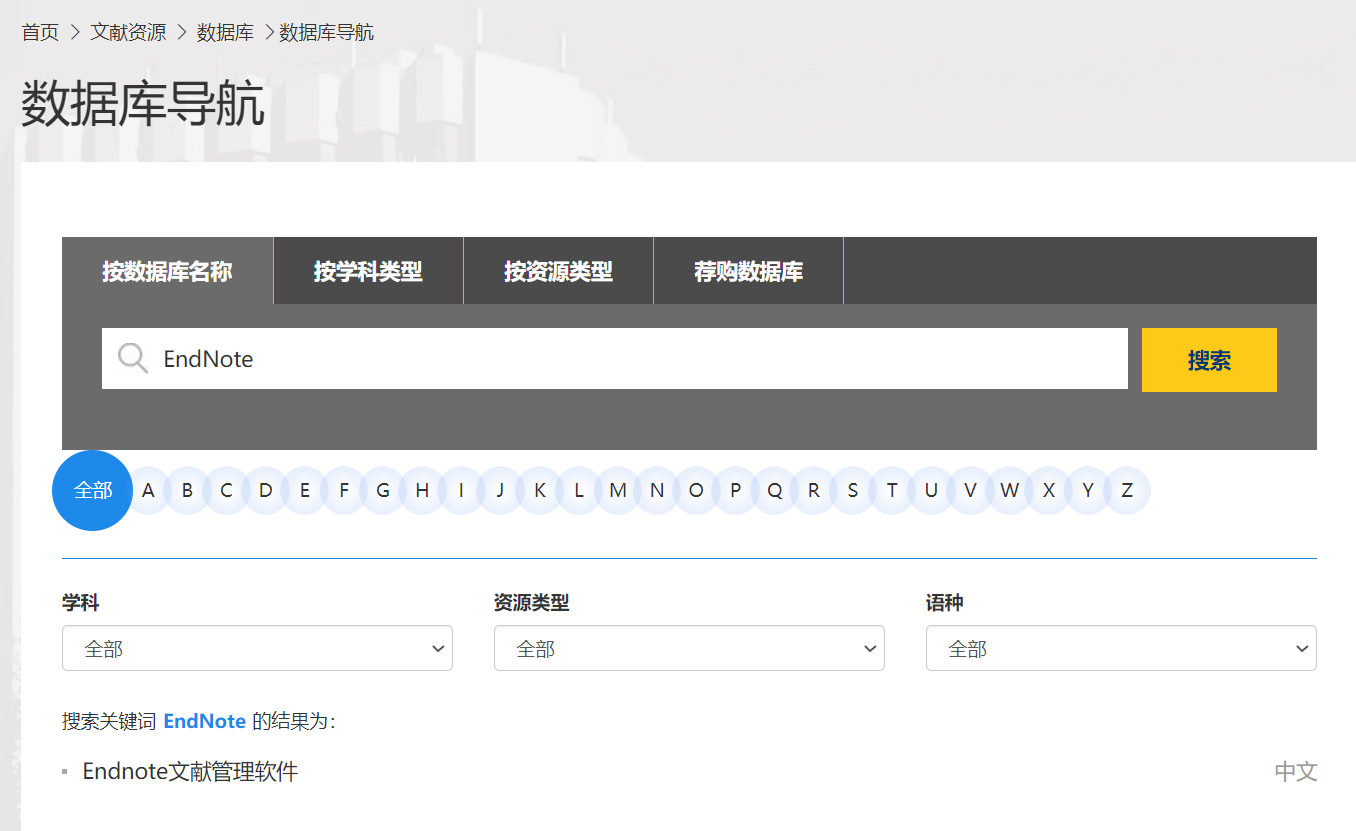Switch to 按学科类型 tab

[368, 271]
